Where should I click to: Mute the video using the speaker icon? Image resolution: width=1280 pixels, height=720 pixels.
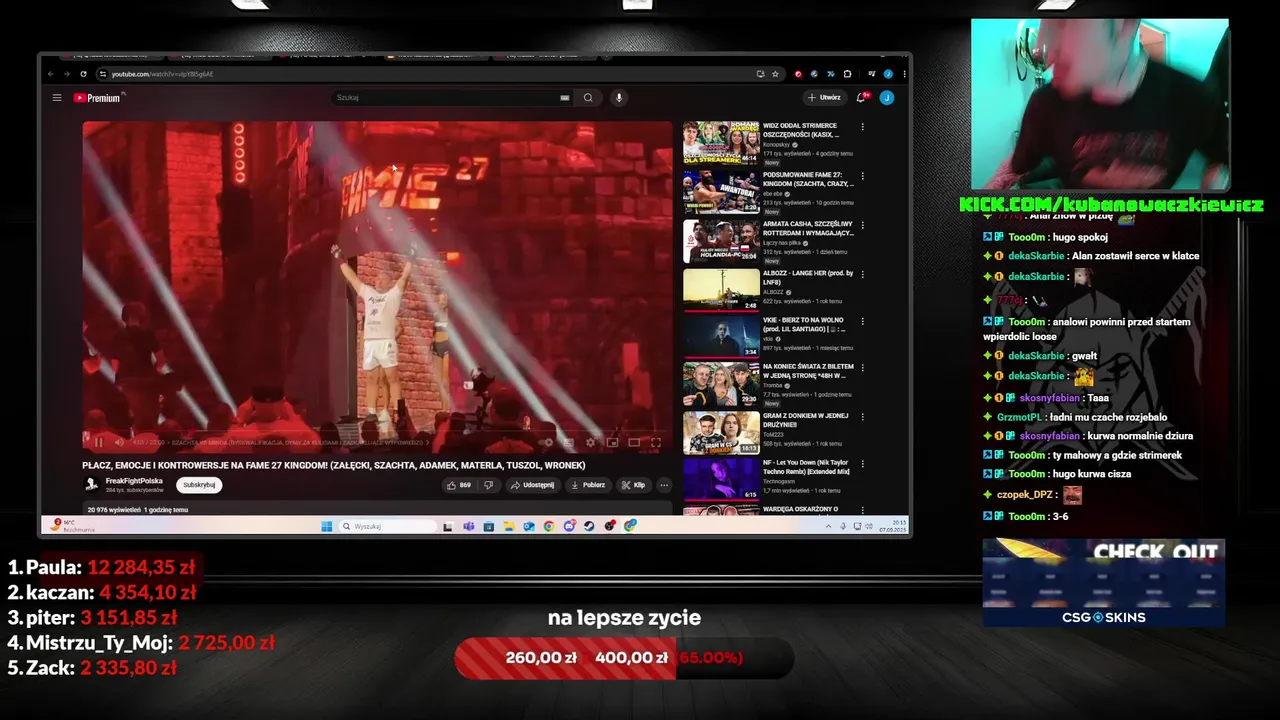pyautogui.click(x=119, y=442)
